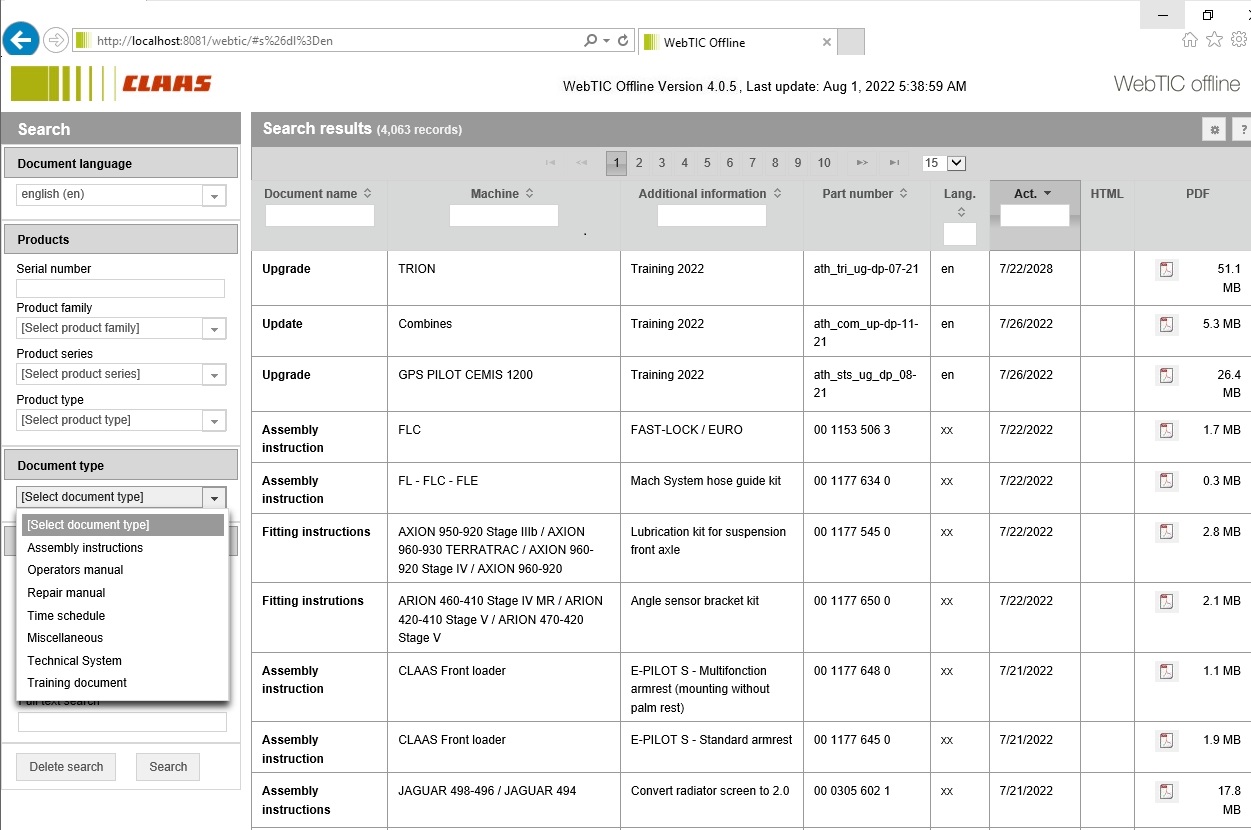1251x830 pixels.
Task: Open browser favorites star
Action: click(x=1214, y=40)
